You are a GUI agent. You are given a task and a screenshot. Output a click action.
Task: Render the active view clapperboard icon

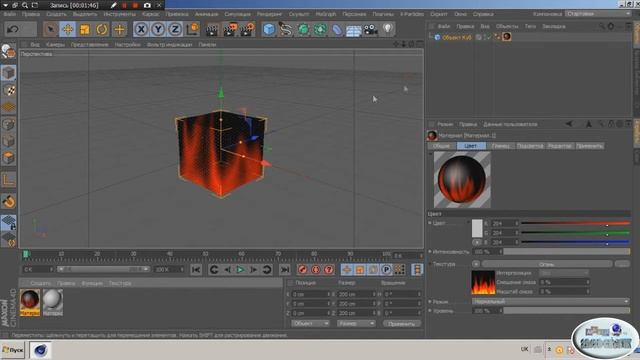(212, 29)
